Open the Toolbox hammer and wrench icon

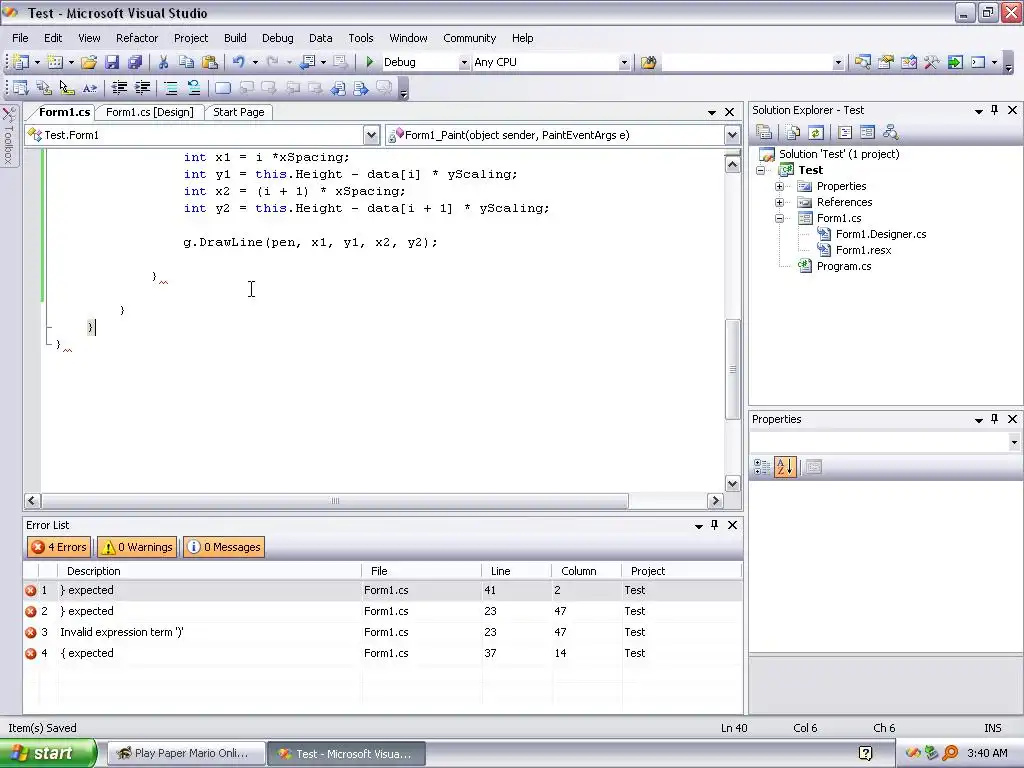coord(932,62)
